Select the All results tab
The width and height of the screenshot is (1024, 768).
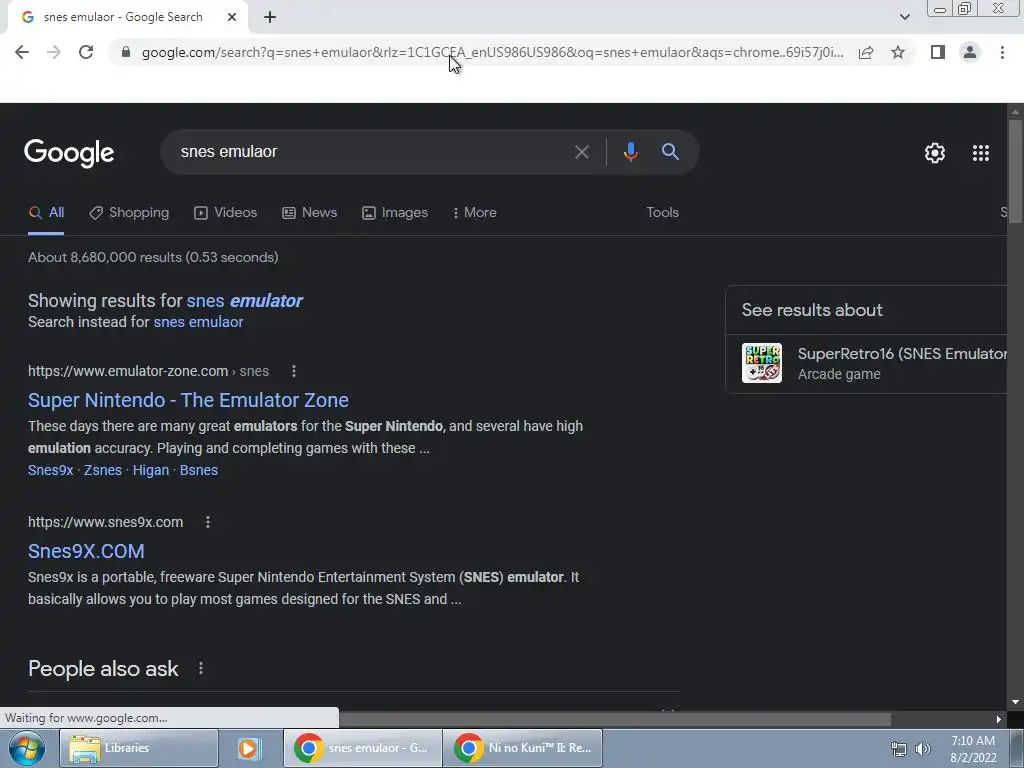(x=46, y=213)
